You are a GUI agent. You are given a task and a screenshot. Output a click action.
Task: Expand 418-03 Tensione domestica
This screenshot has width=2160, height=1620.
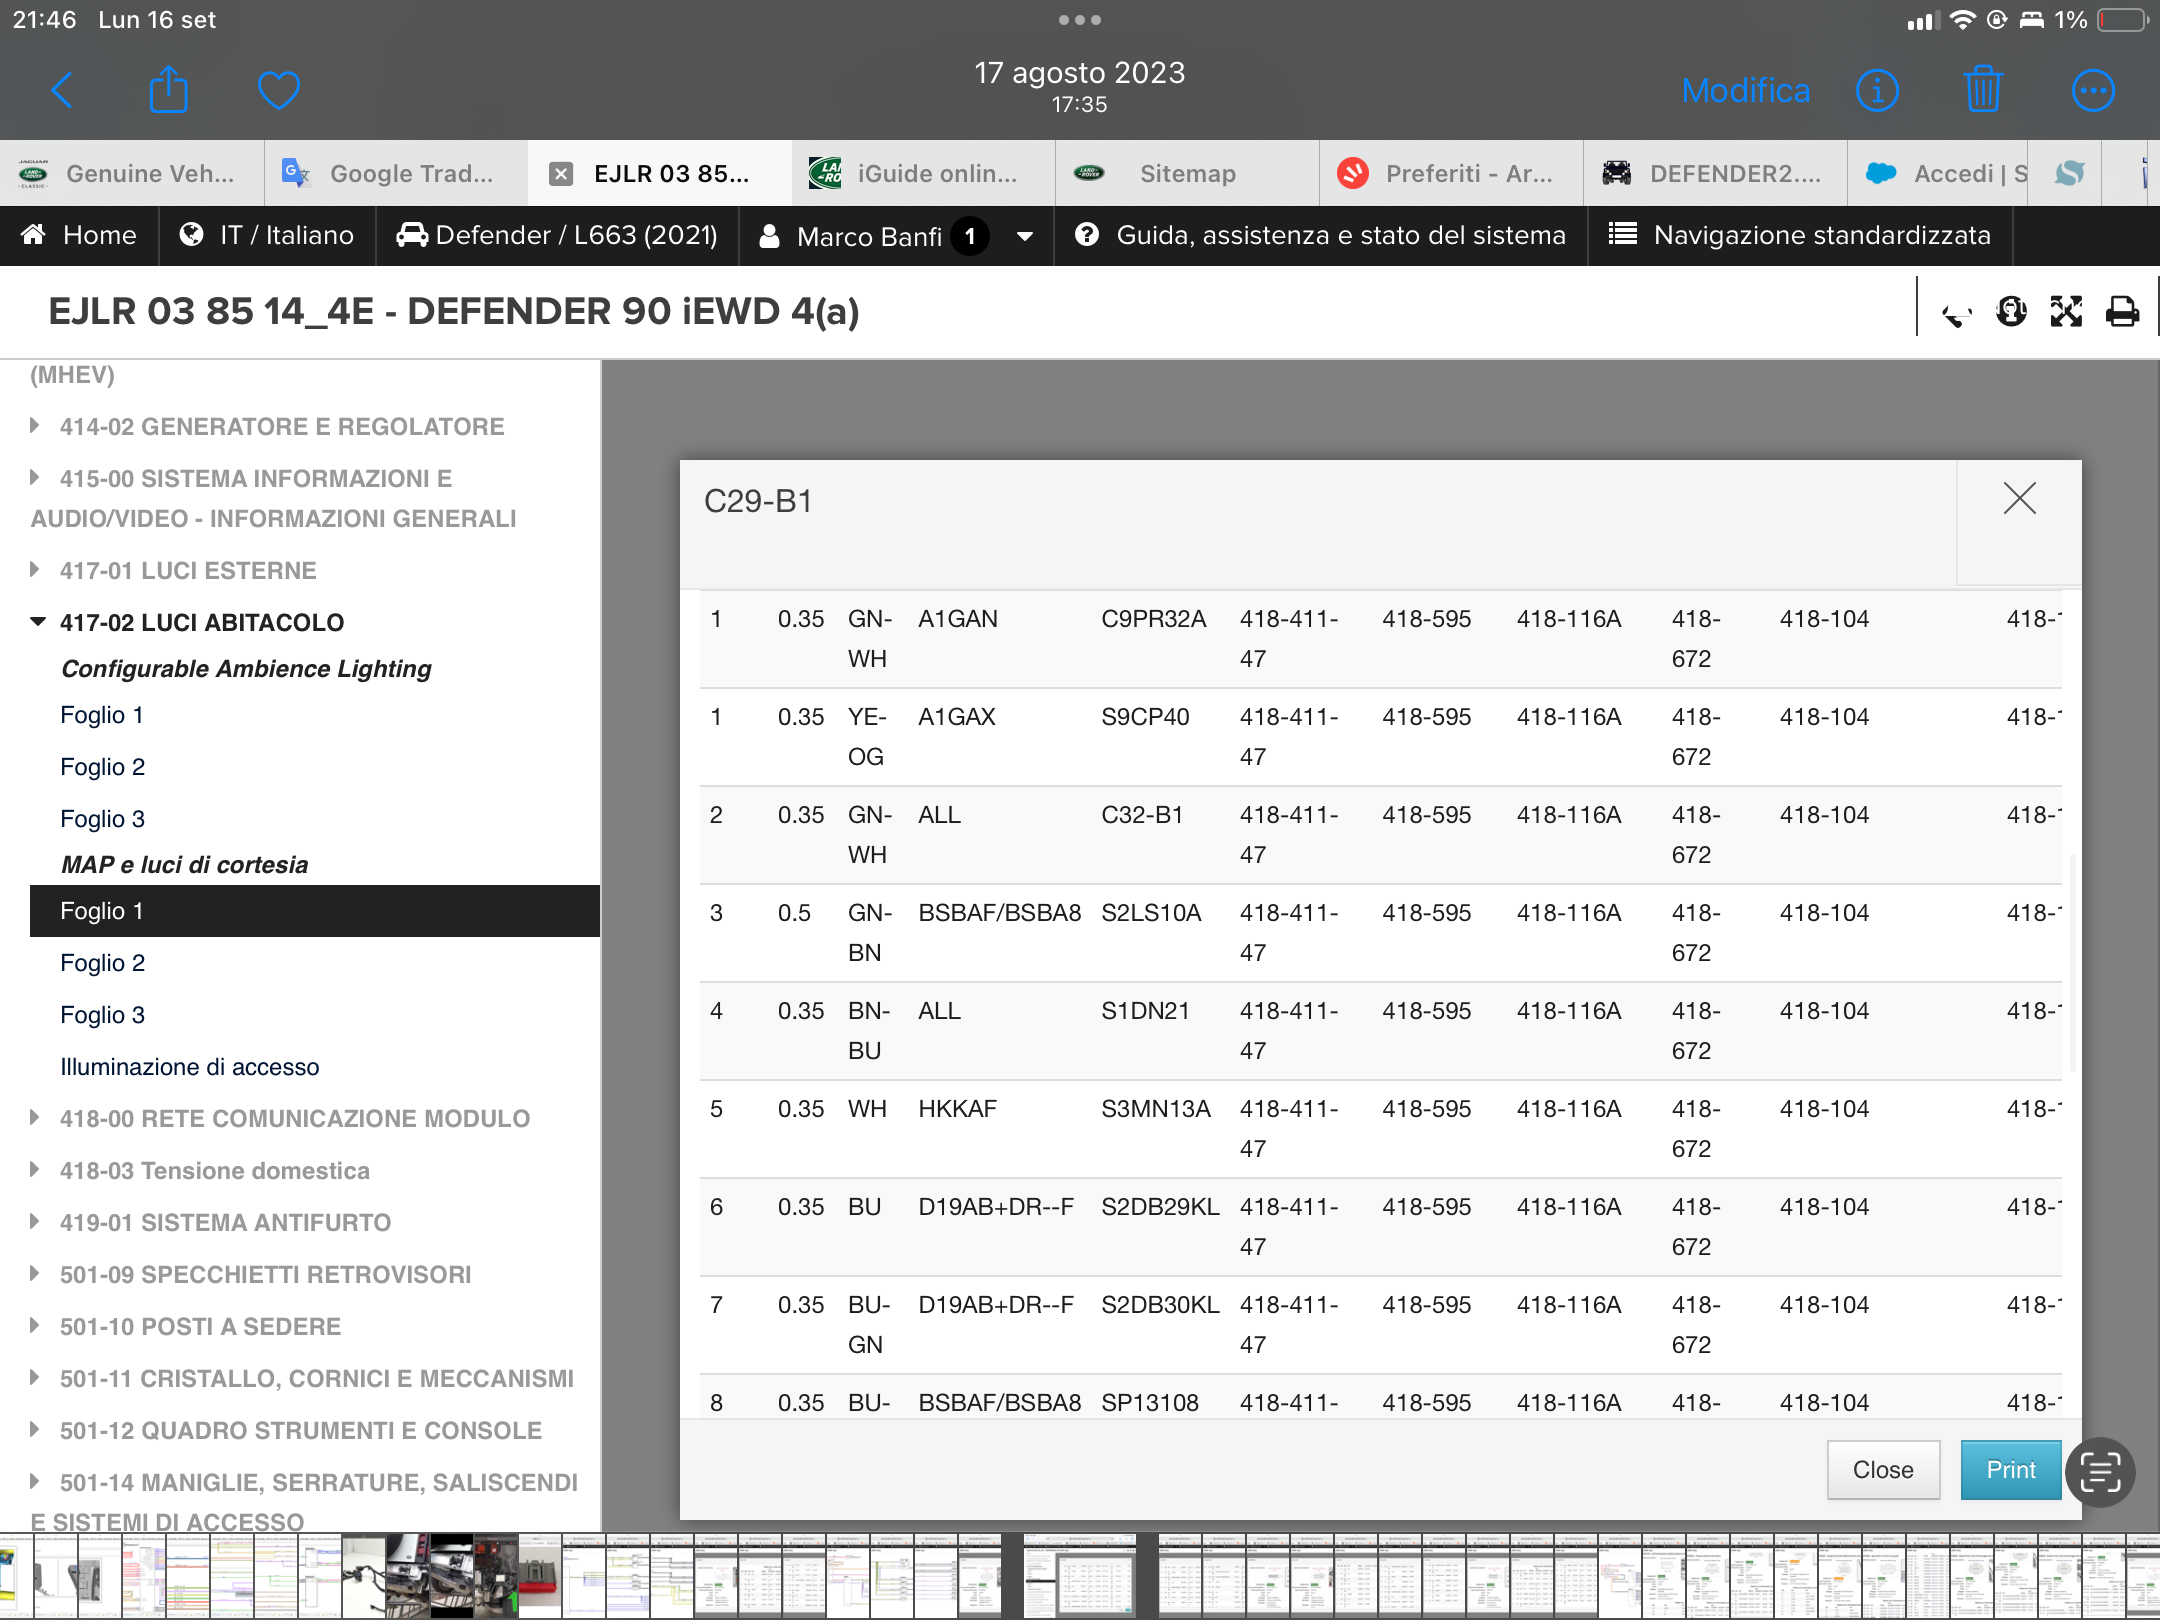(215, 1171)
